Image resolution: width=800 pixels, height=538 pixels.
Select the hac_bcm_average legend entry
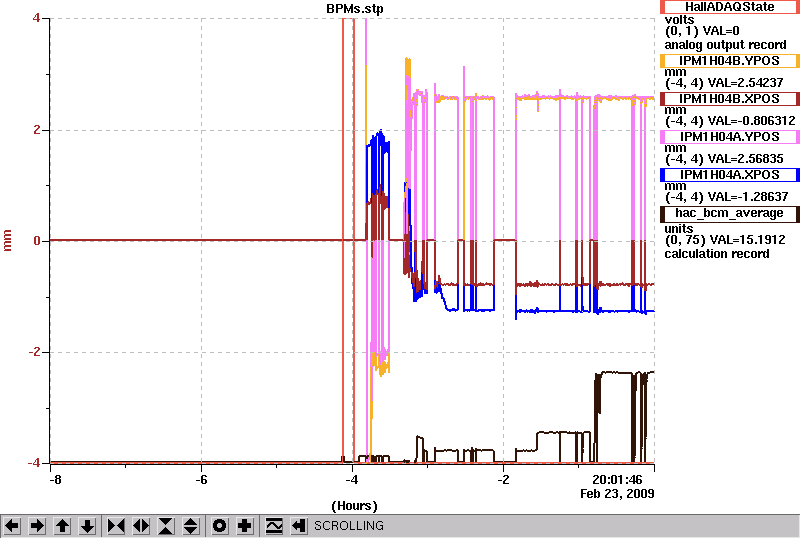[x=730, y=213]
